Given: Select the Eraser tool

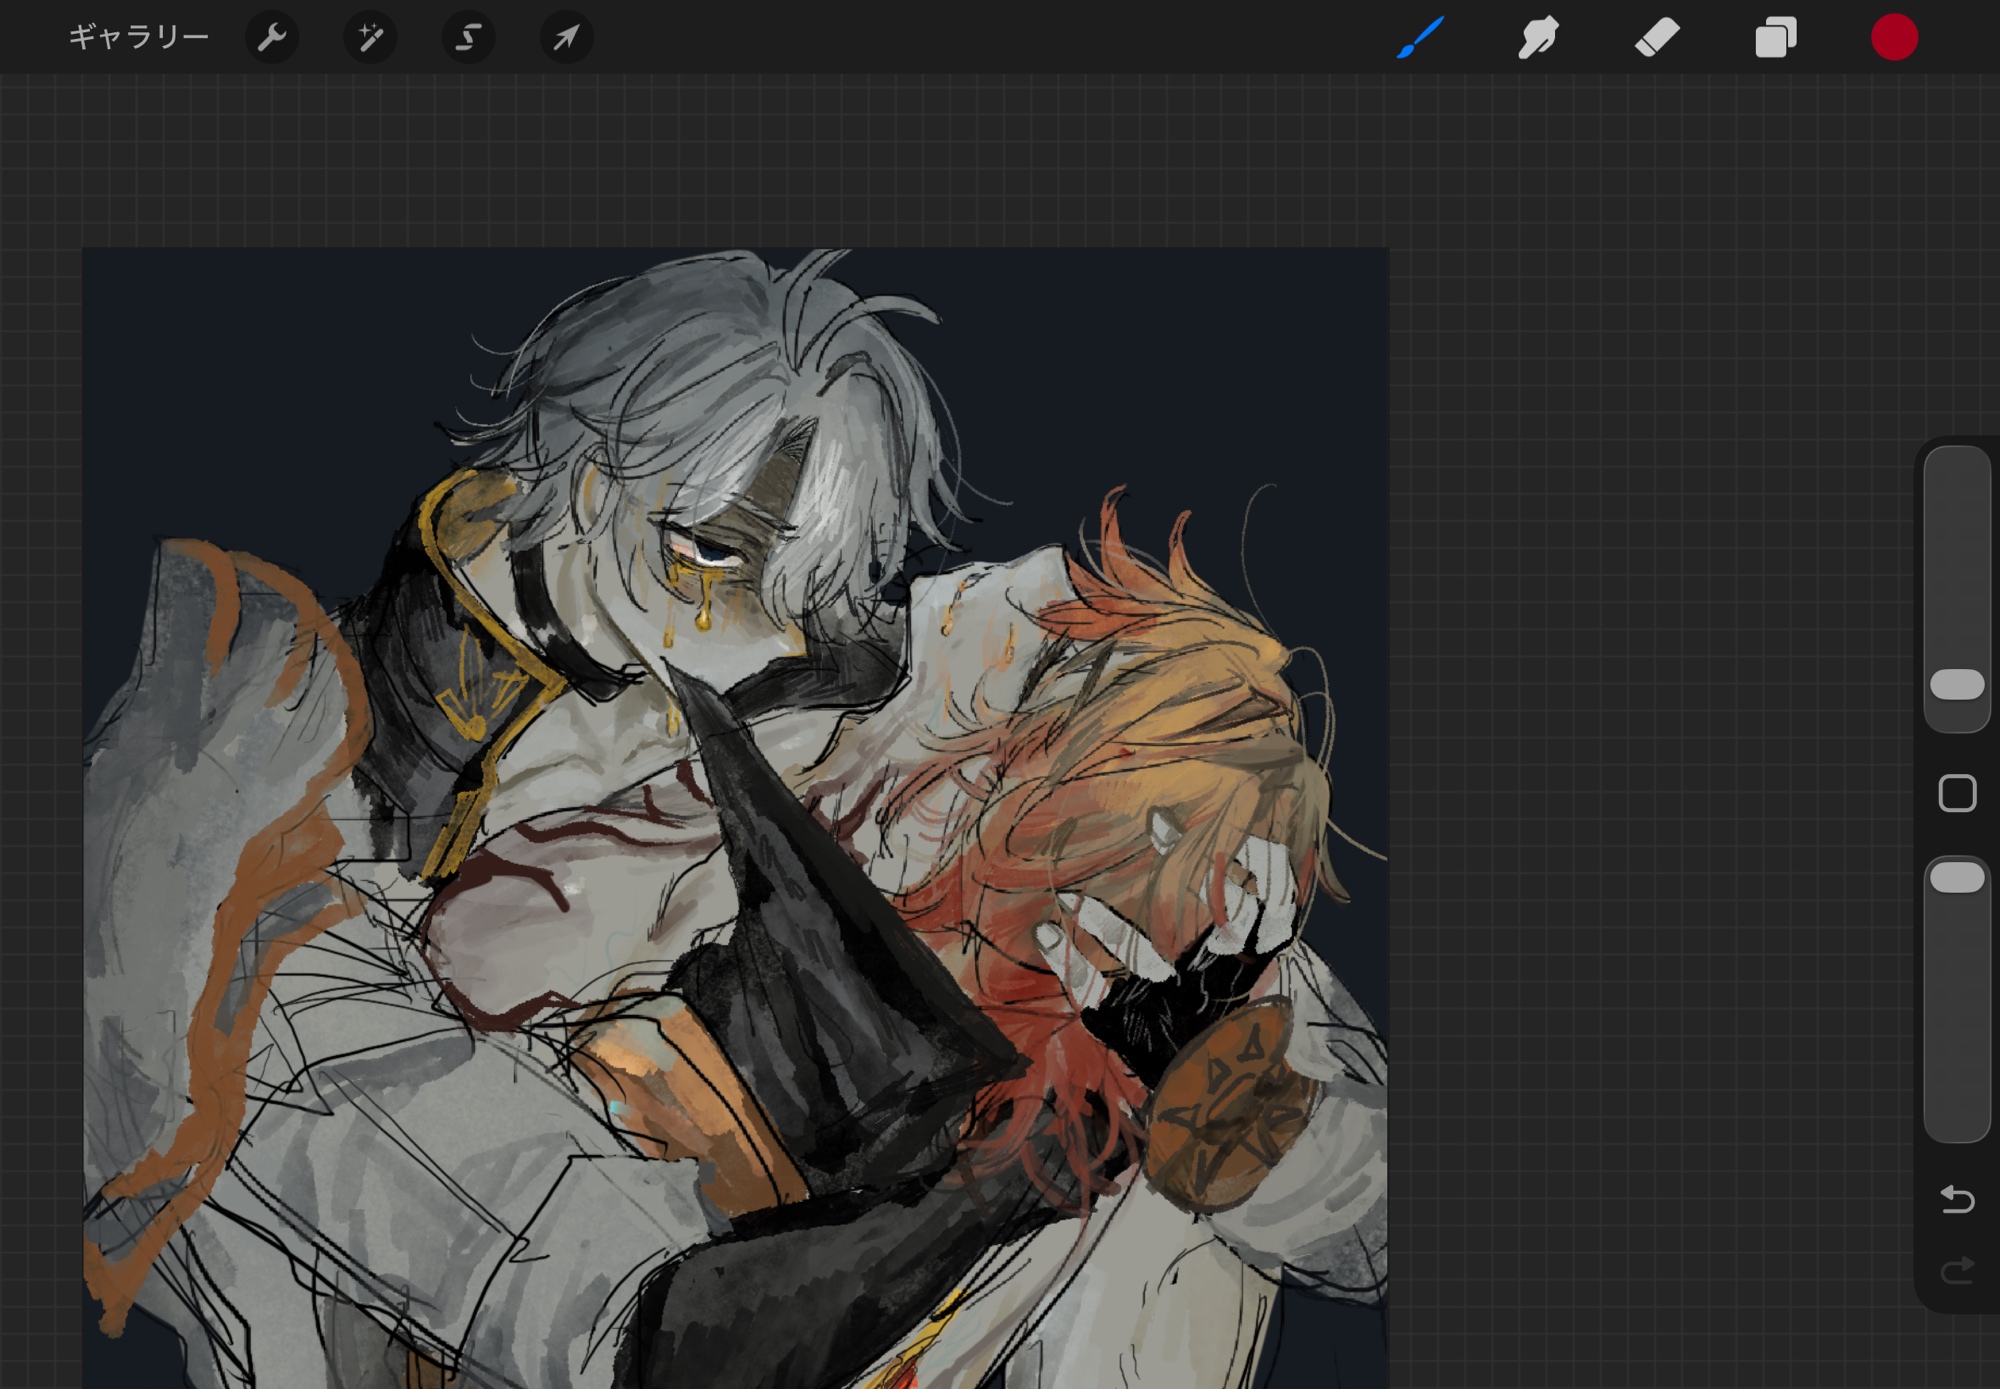Looking at the screenshot, I should [1657, 38].
